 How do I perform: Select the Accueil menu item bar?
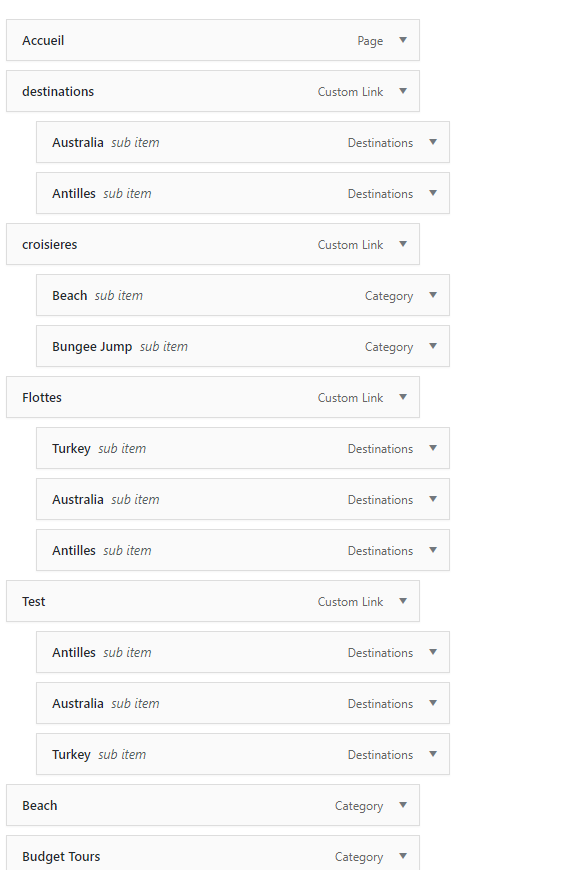pos(213,41)
